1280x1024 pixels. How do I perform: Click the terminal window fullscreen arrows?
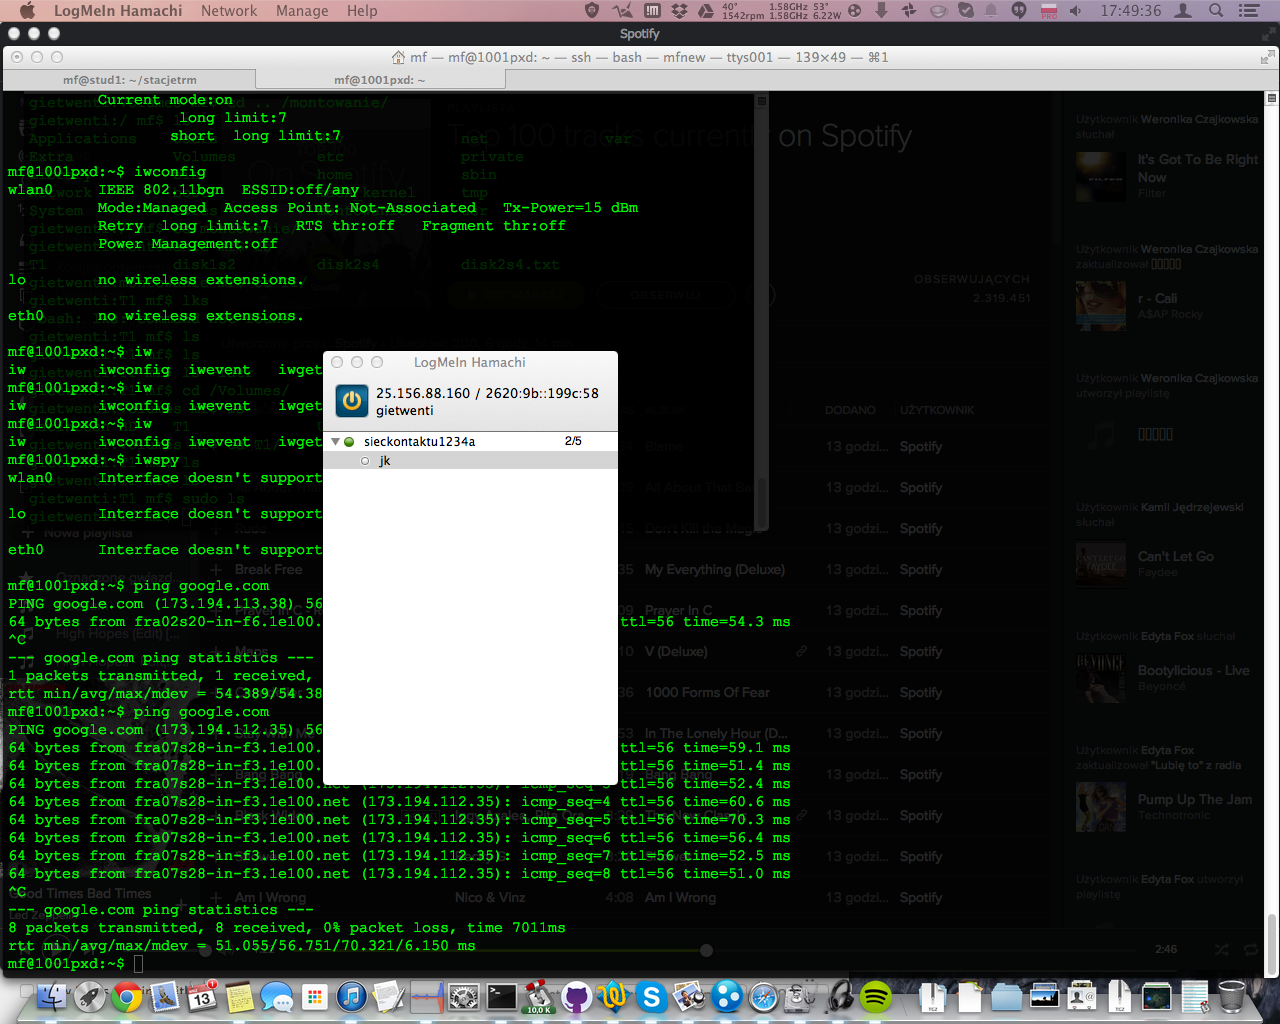(1267, 57)
